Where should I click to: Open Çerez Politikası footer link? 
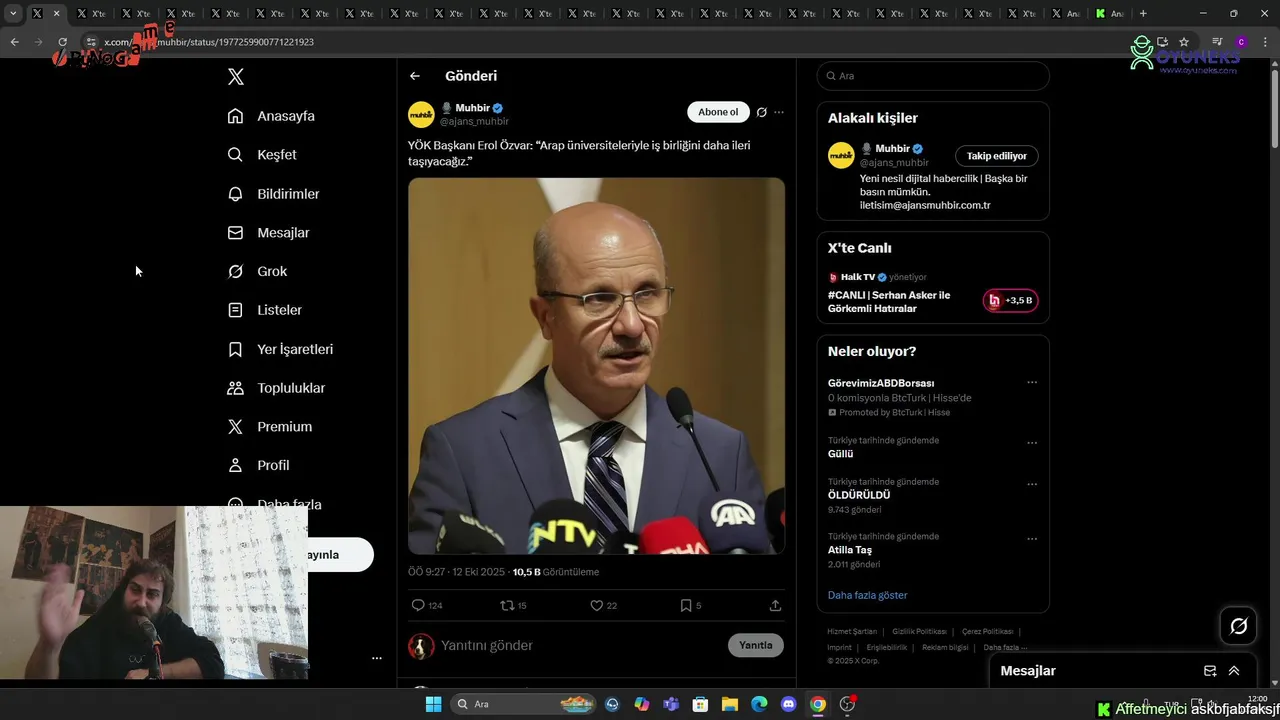coord(987,632)
